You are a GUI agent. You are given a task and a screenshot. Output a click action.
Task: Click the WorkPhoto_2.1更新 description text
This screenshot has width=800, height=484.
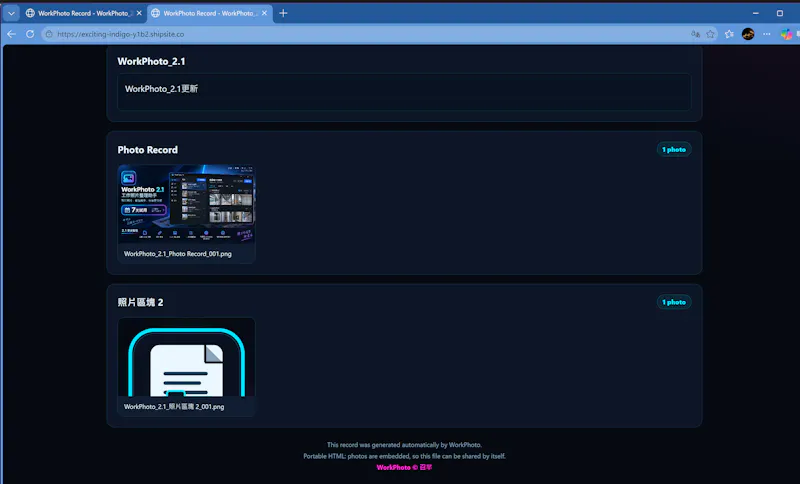[161, 89]
